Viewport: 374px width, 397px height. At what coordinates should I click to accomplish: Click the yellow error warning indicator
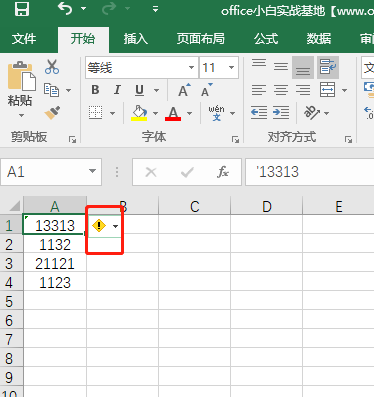99,226
